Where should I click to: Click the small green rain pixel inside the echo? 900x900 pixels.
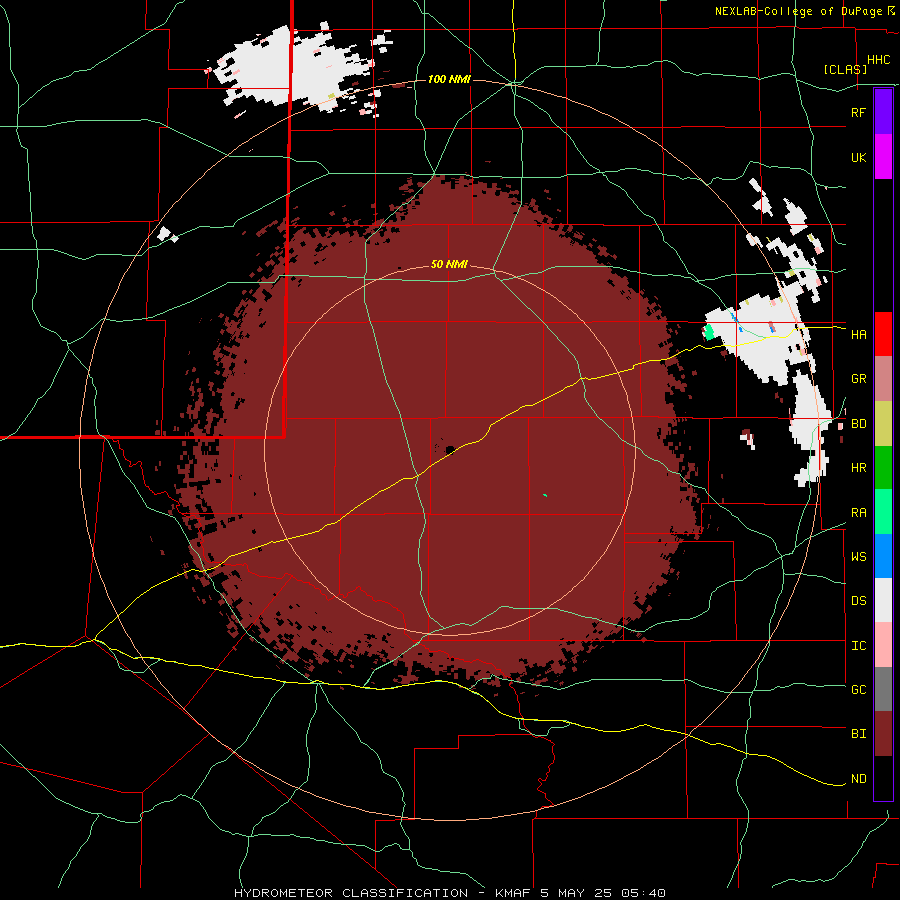point(544,495)
